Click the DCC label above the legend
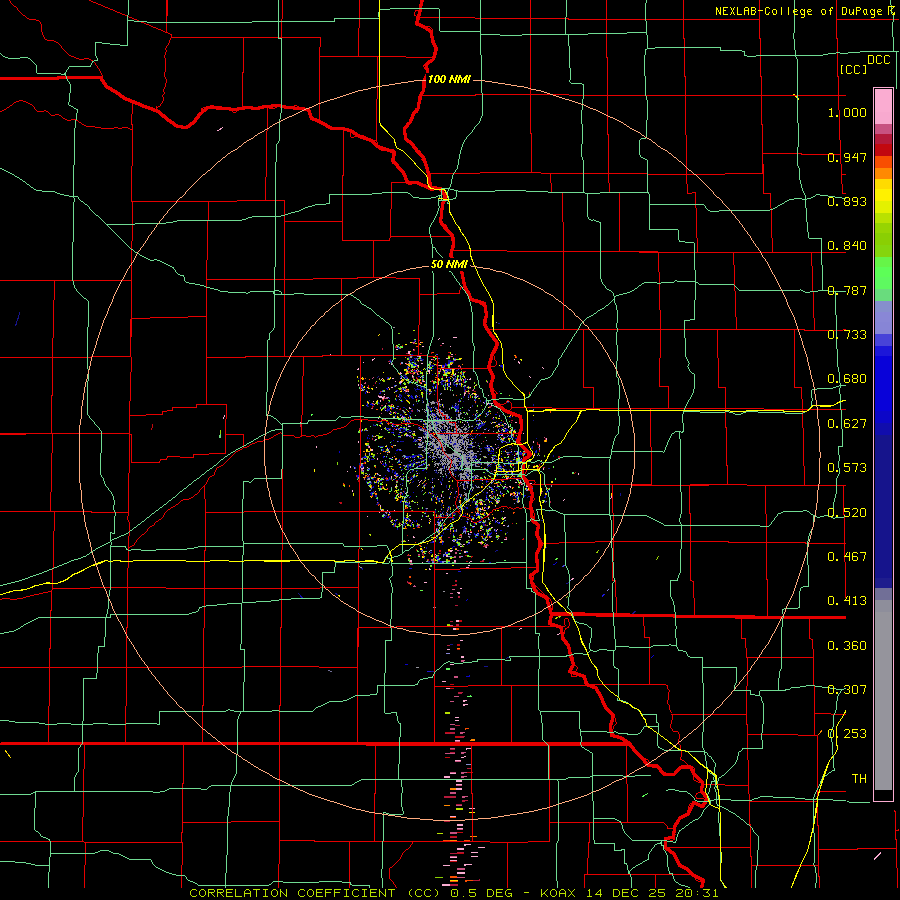900x900 pixels. tap(879, 60)
